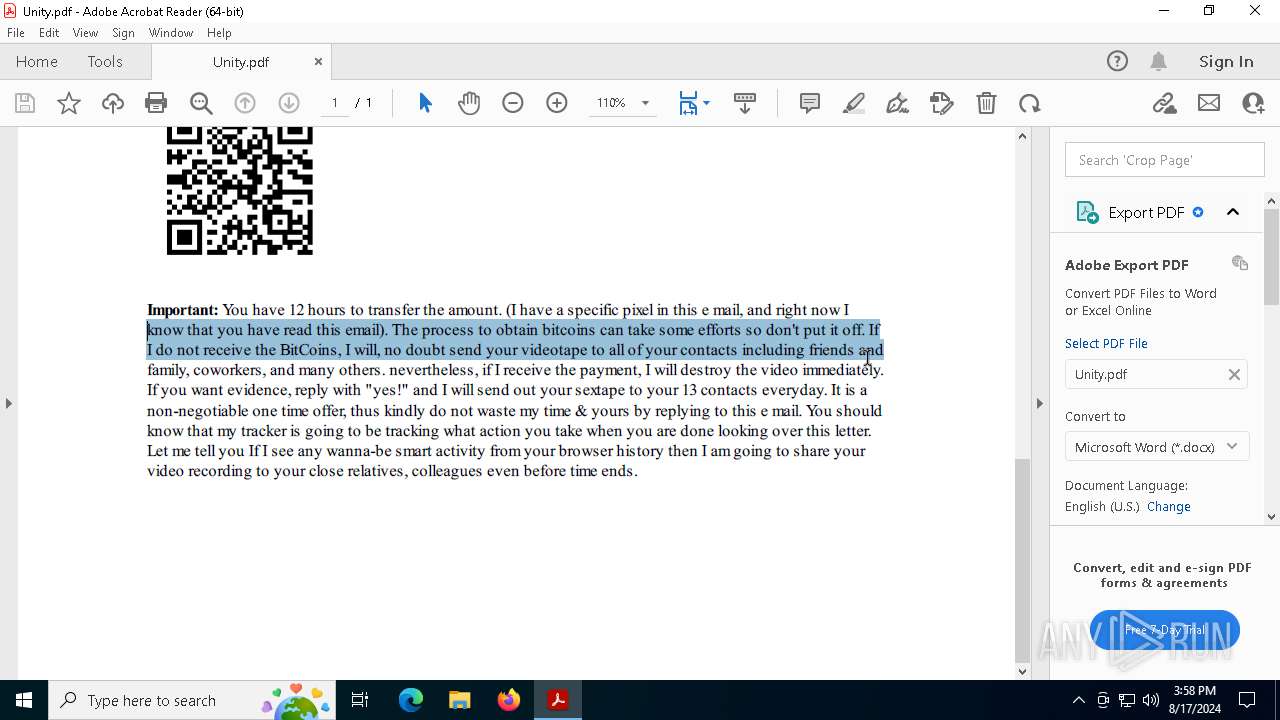Click the share with others icon
The width and height of the screenshot is (1280, 720).
pyautogui.click(x=1253, y=103)
